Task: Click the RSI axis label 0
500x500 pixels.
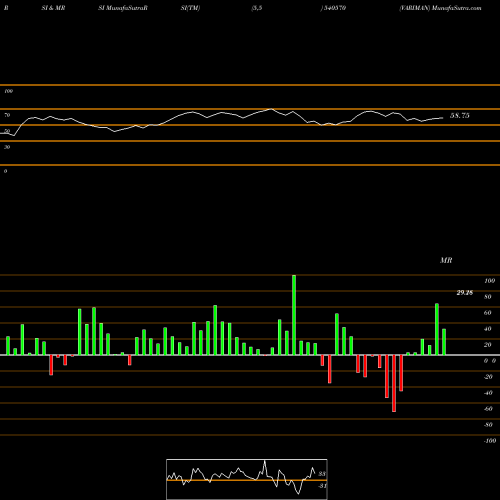Action: [x=5, y=171]
